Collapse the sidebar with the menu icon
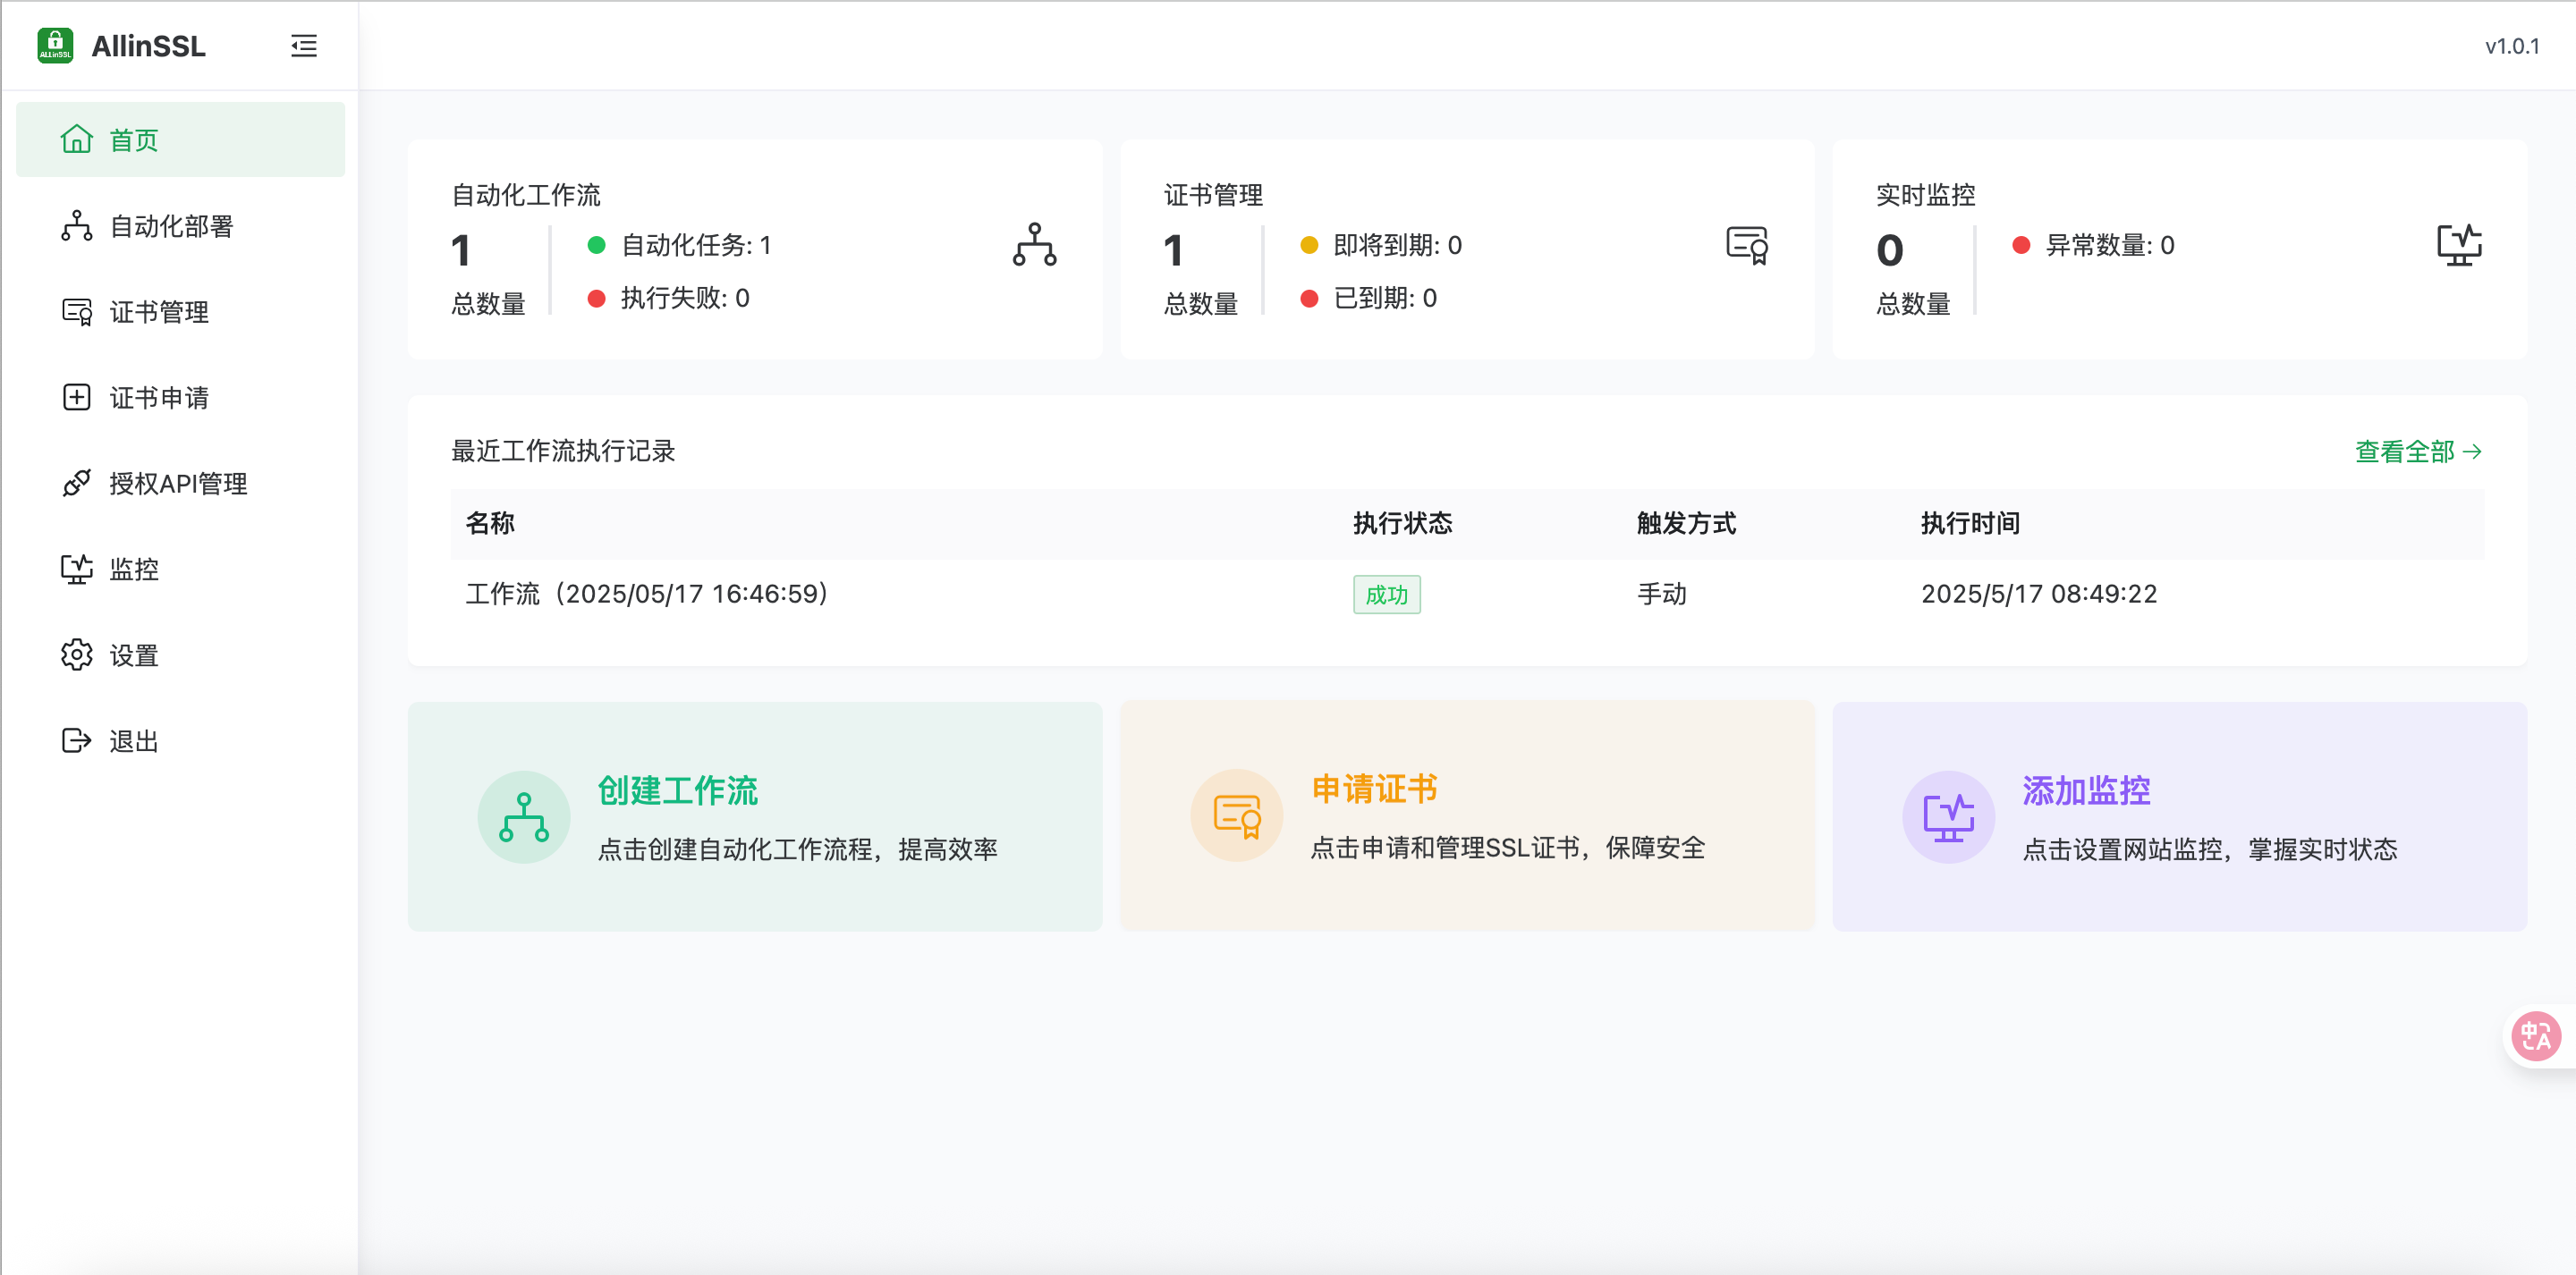Viewport: 2576px width, 1275px height. pos(304,46)
